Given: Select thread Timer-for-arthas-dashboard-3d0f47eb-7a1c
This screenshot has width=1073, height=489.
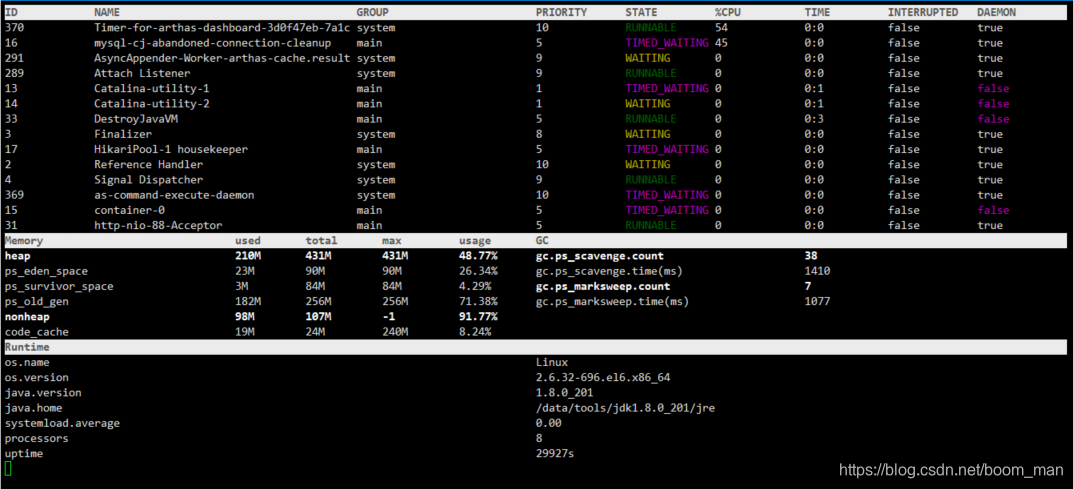Looking at the screenshot, I should (222, 27).
